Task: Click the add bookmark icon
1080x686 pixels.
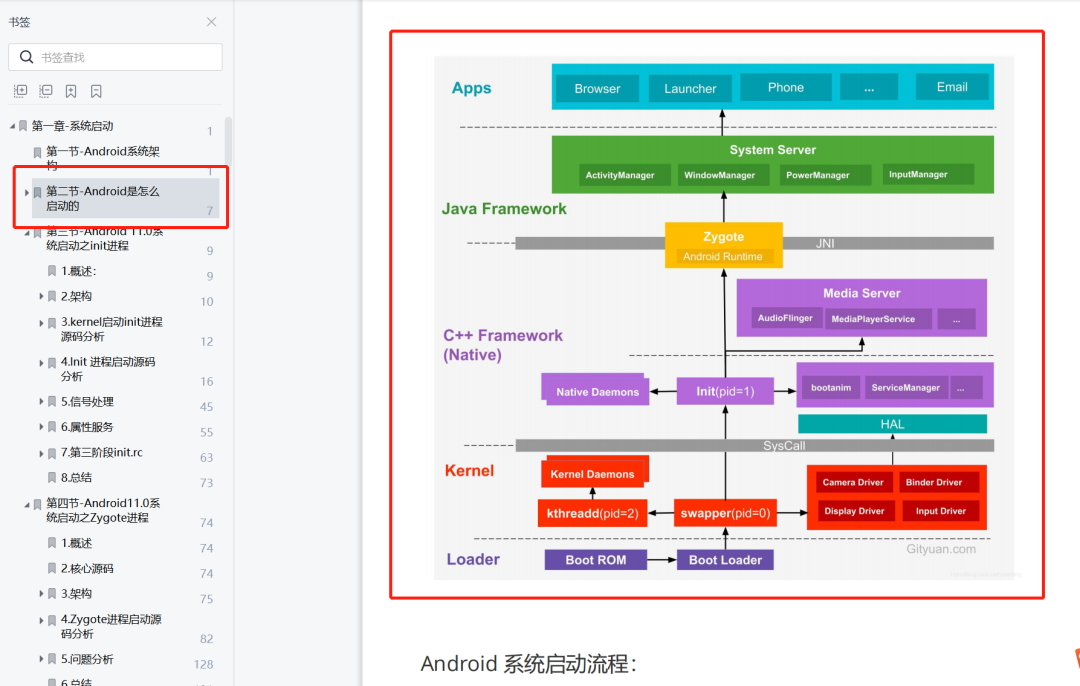Action: point(71,91)
